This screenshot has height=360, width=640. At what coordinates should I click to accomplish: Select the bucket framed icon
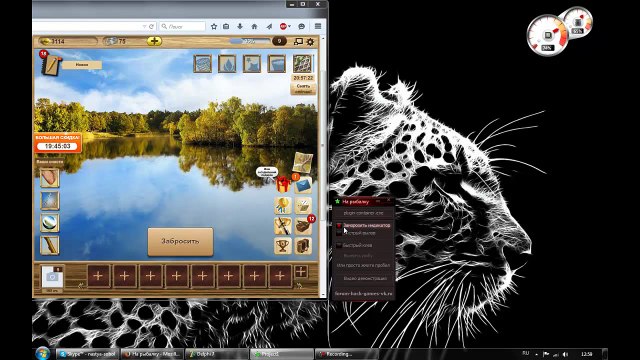tap(276, 64)
